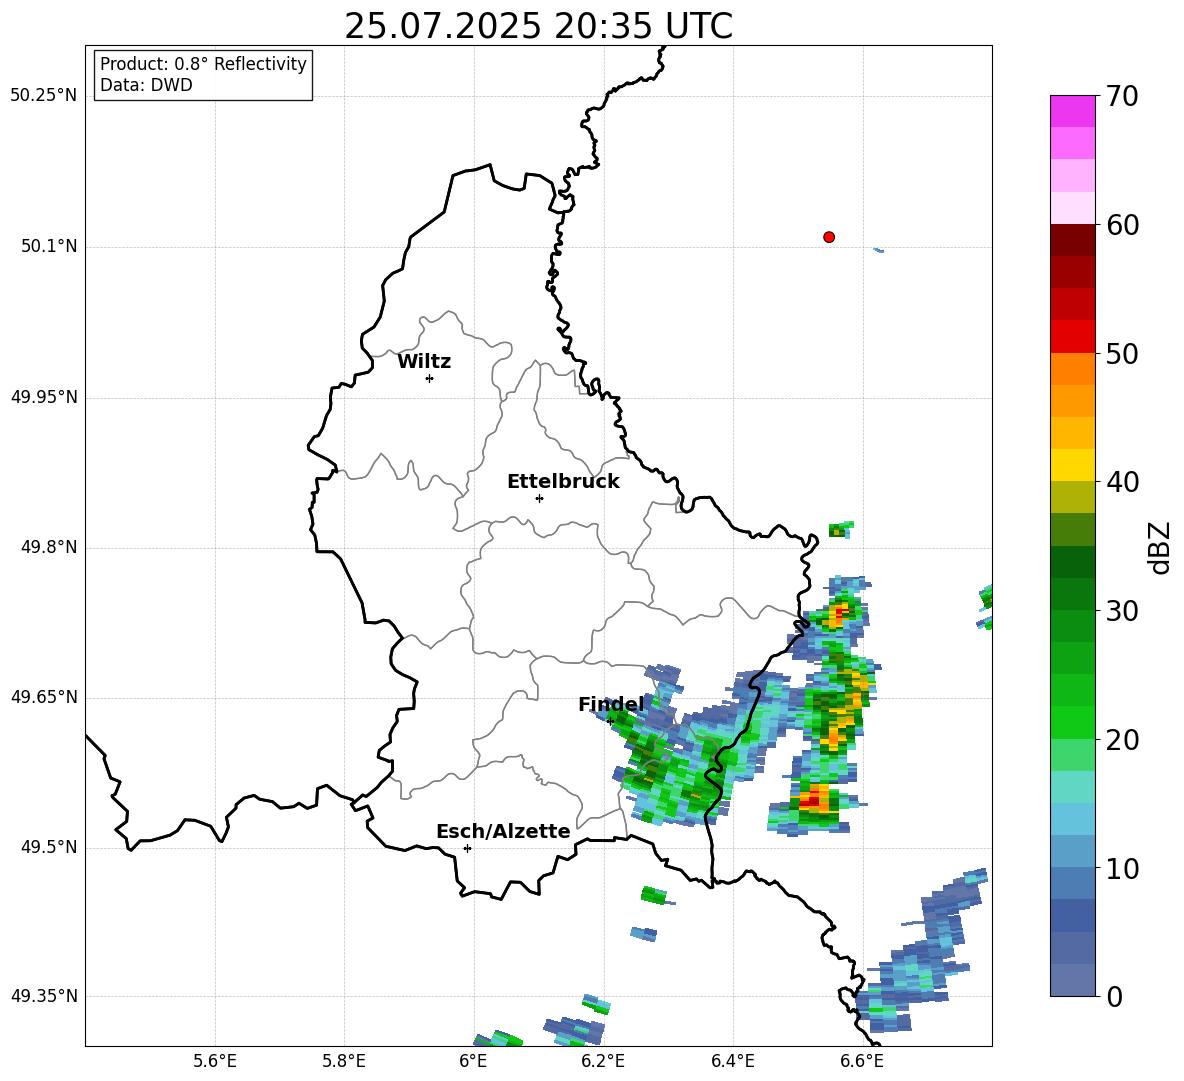This screenshot has width=1184, height=1081.
Task: Click the colorbar tick value 20
Action: [x=1122, y=740]
